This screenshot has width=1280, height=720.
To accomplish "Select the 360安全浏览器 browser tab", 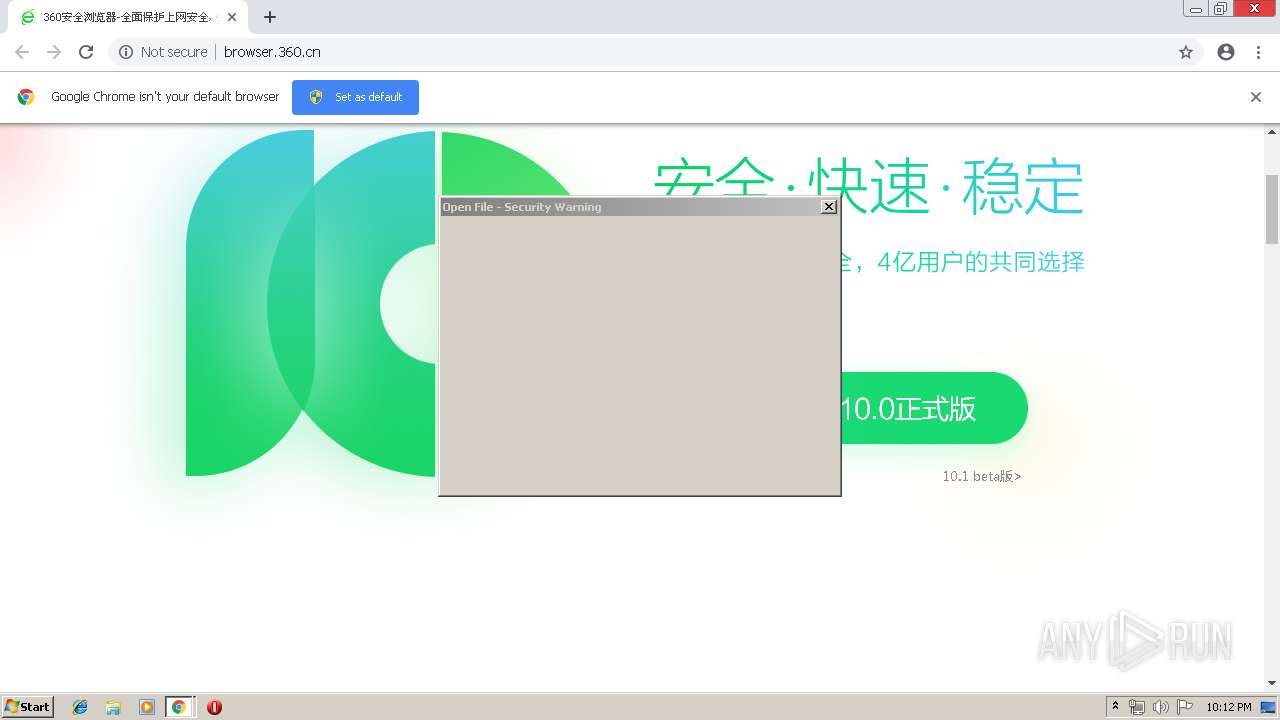I will (x=128, y=17).
